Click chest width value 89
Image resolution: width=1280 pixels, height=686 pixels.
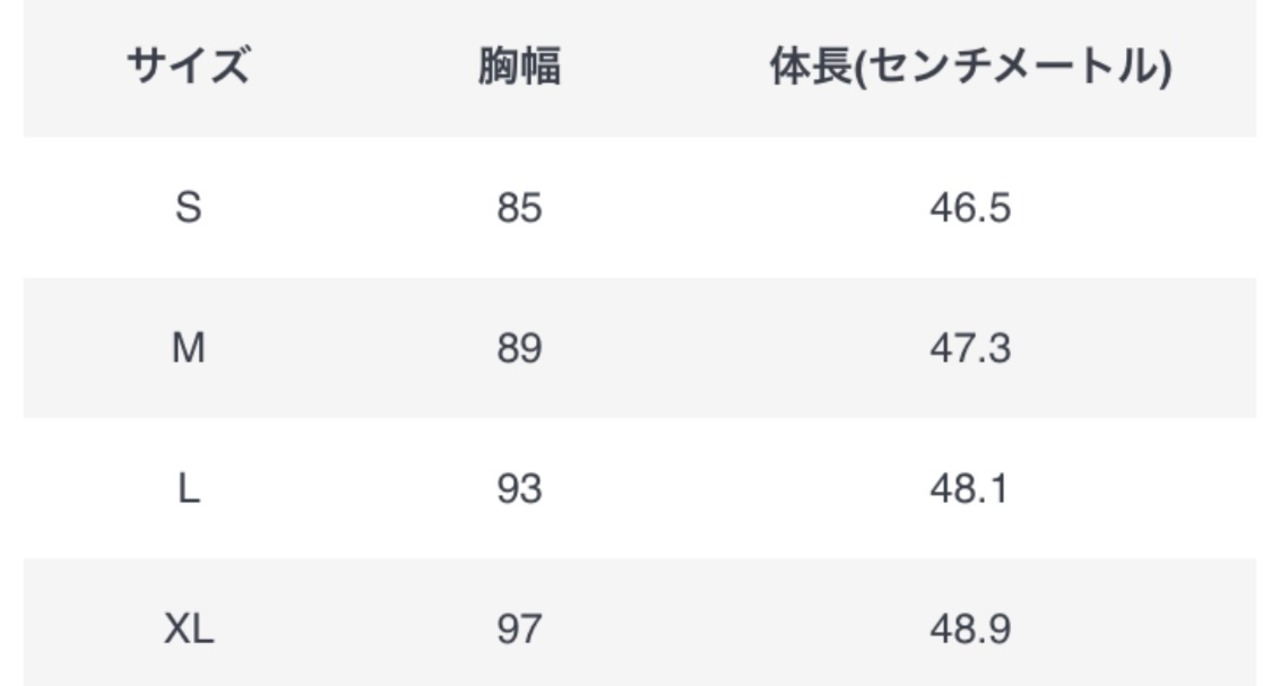point(519,349)
